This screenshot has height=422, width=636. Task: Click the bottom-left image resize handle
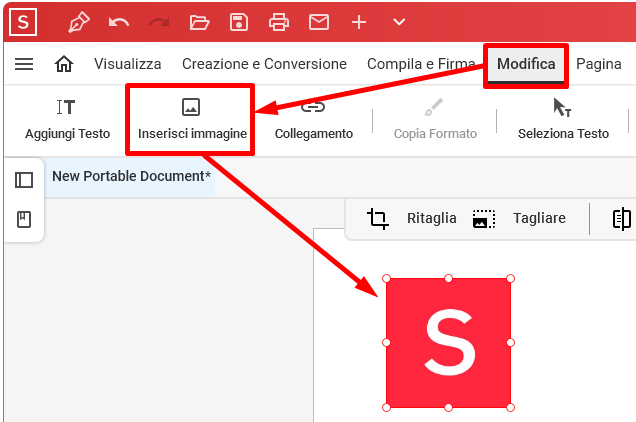click(386, 407)
